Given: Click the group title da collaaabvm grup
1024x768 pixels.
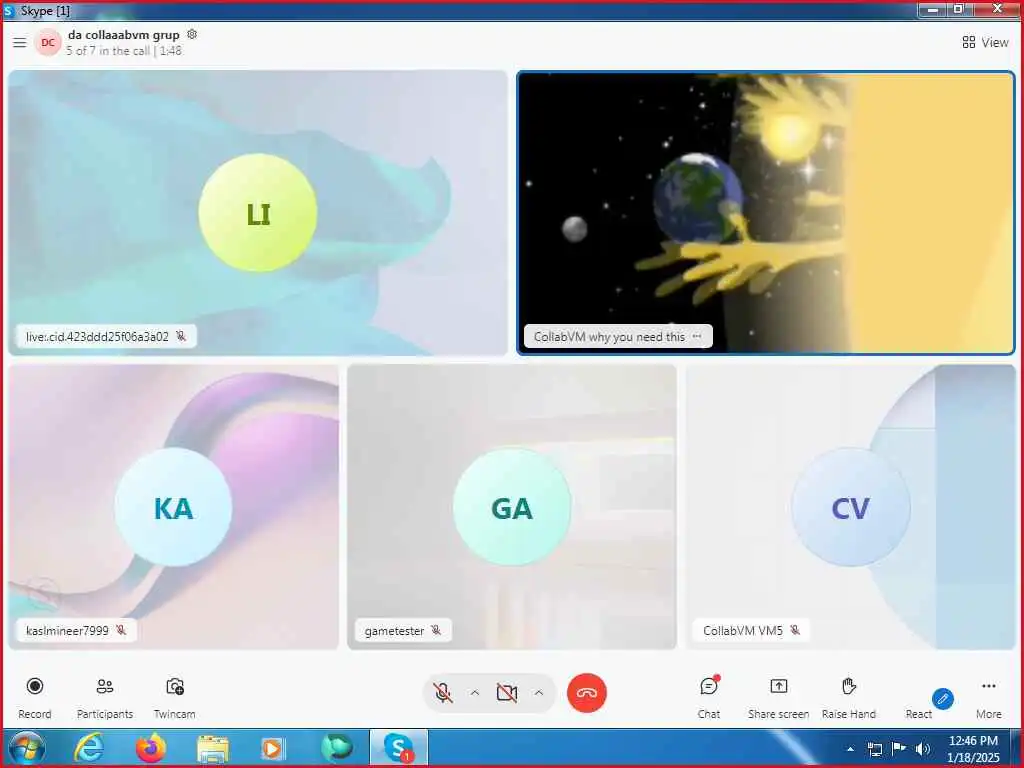Looking at the screenshot, I should pos(123,35).
